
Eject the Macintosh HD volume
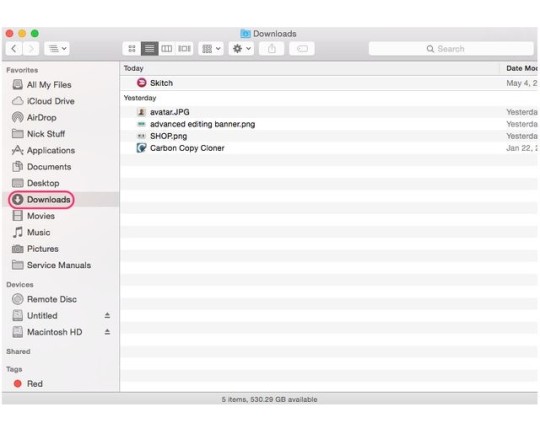[107, 332]
